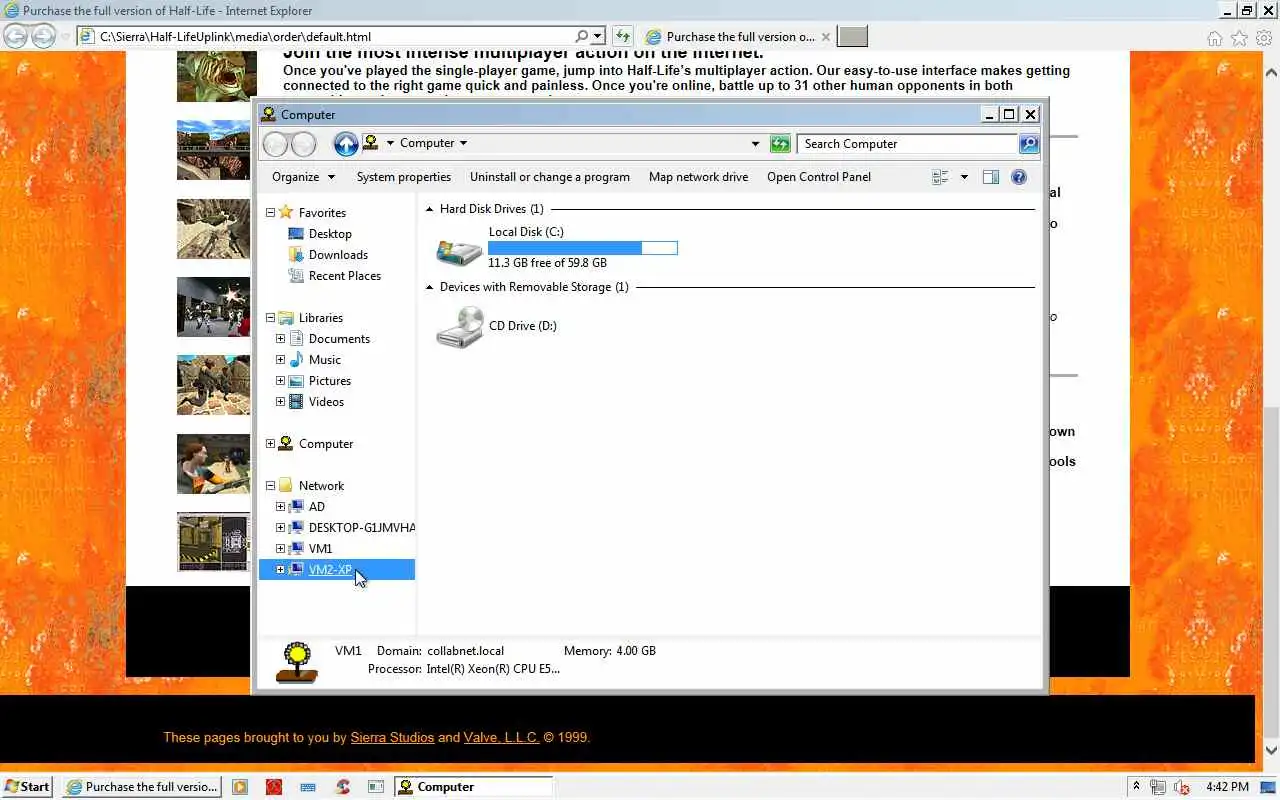Click the keyboard icon in taskbar
Screen dimensions: 1280x800
[x=308, y=787]
